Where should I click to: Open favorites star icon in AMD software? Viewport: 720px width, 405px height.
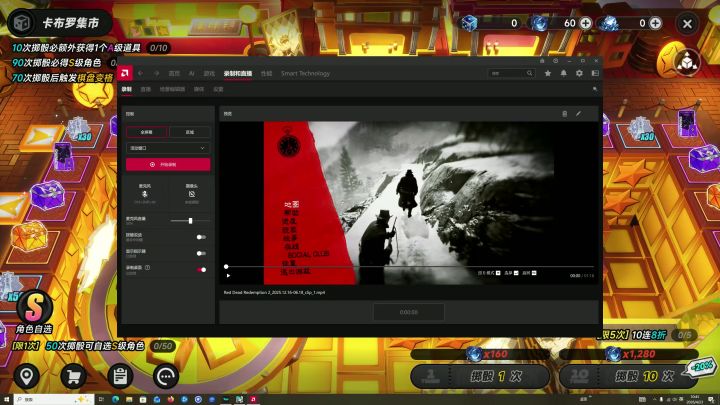coord(548,73)
